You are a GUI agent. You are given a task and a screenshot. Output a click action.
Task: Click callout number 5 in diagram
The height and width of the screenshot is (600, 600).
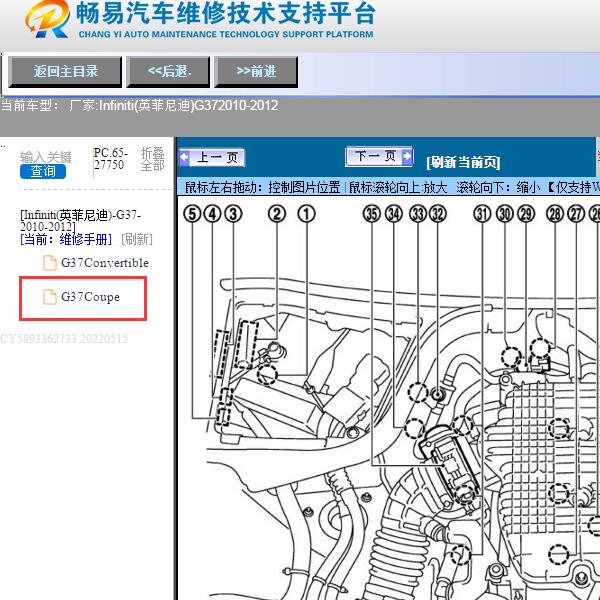[192, 214]
